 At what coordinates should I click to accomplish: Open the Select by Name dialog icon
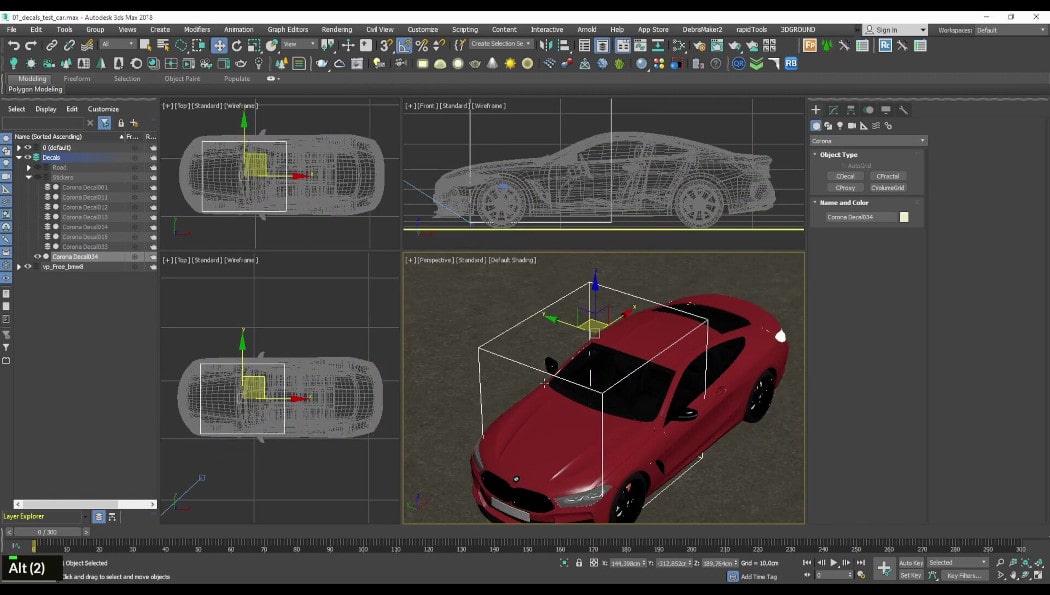163,46
